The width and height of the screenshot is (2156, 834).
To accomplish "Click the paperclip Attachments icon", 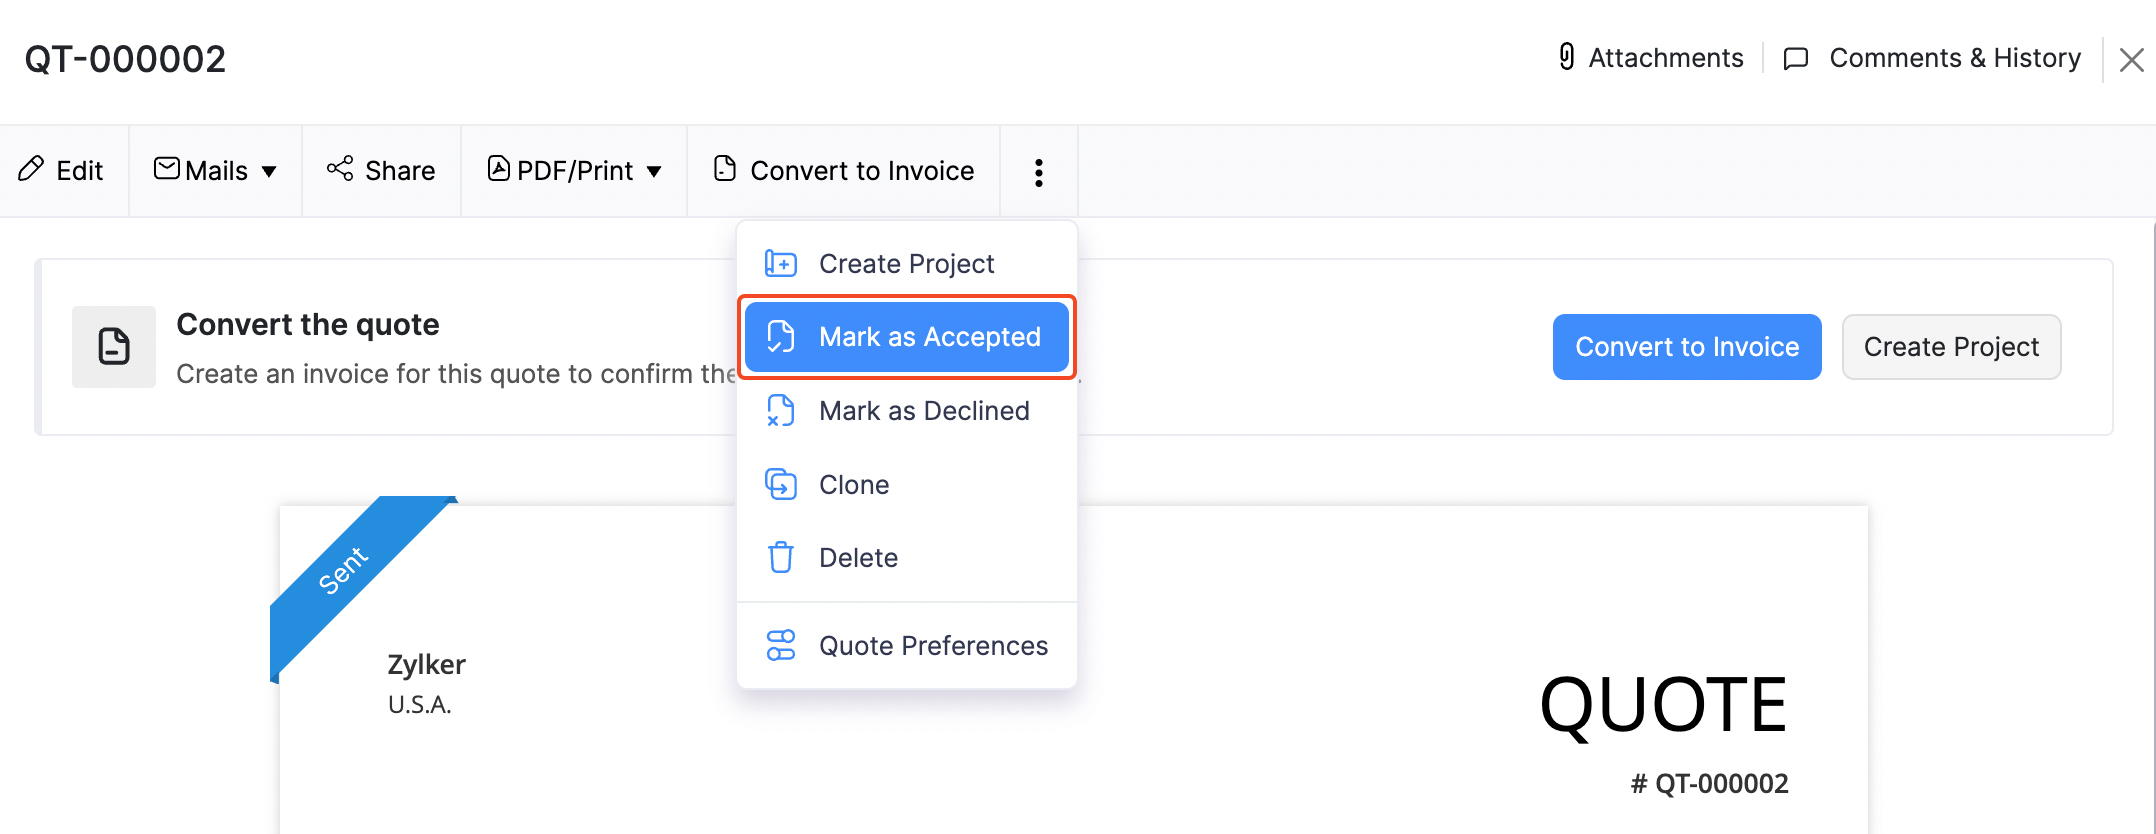I will pos(1567,57).
